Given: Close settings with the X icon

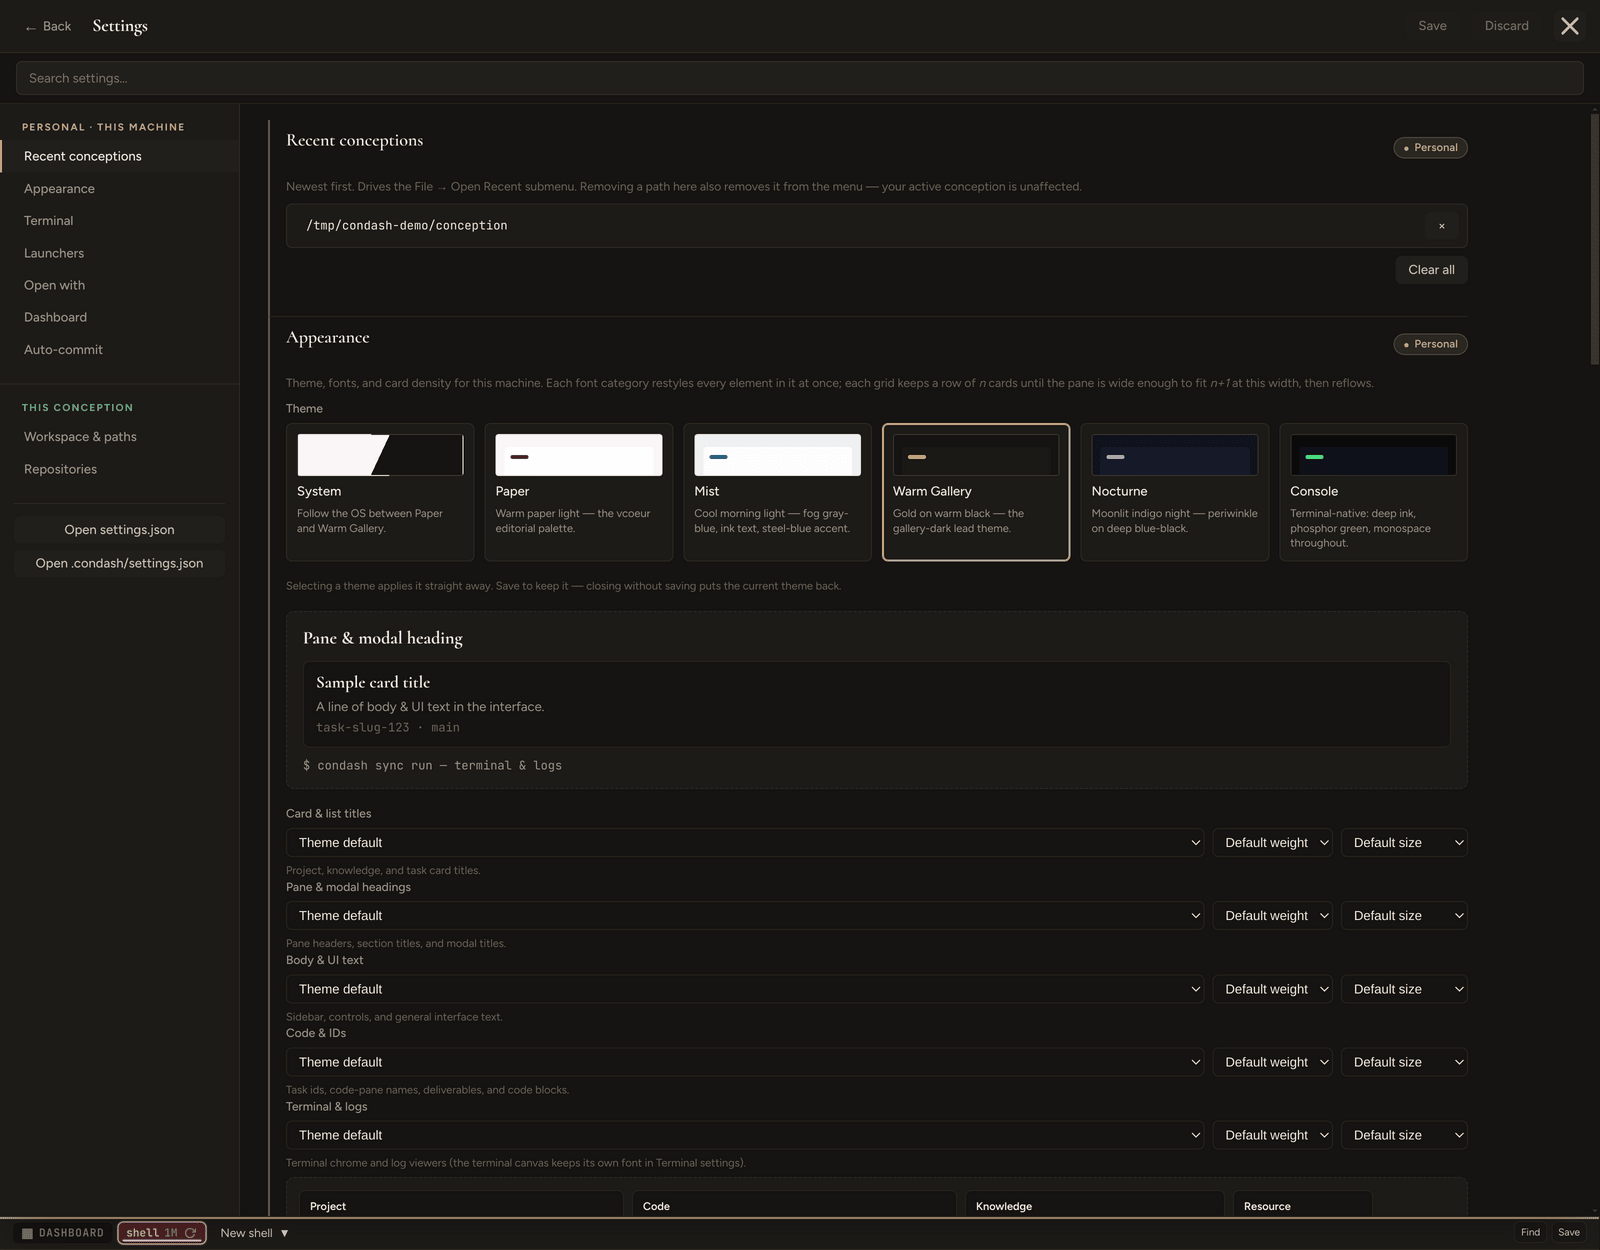Looking at the screenshot, I should (1569, 26).
